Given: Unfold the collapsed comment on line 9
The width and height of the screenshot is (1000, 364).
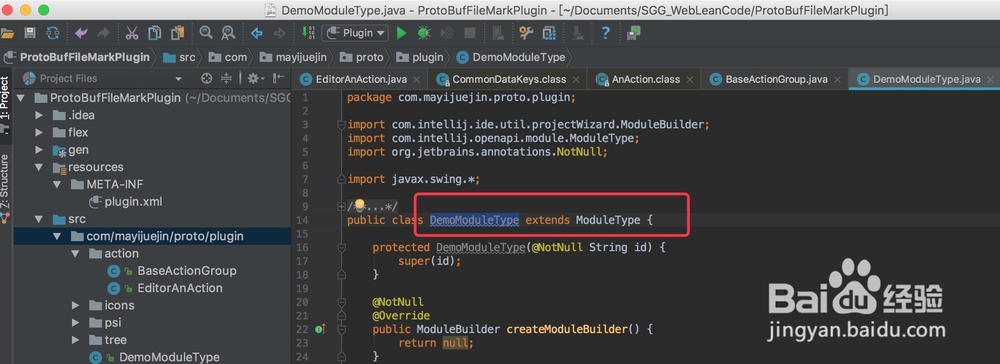Looking at the screenshot, I should (x=341, y=207).
